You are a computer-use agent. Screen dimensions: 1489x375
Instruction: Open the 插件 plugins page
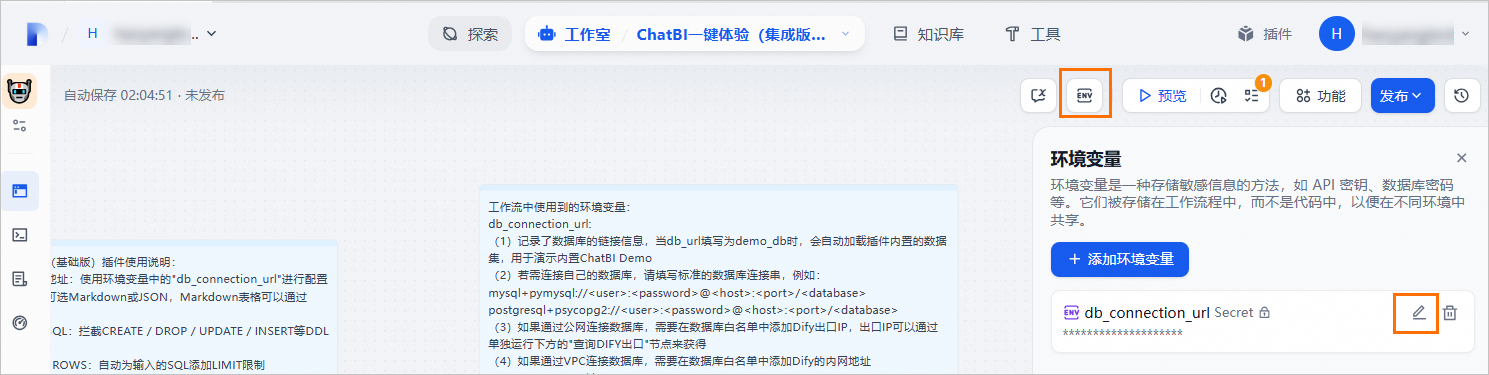1264,34
